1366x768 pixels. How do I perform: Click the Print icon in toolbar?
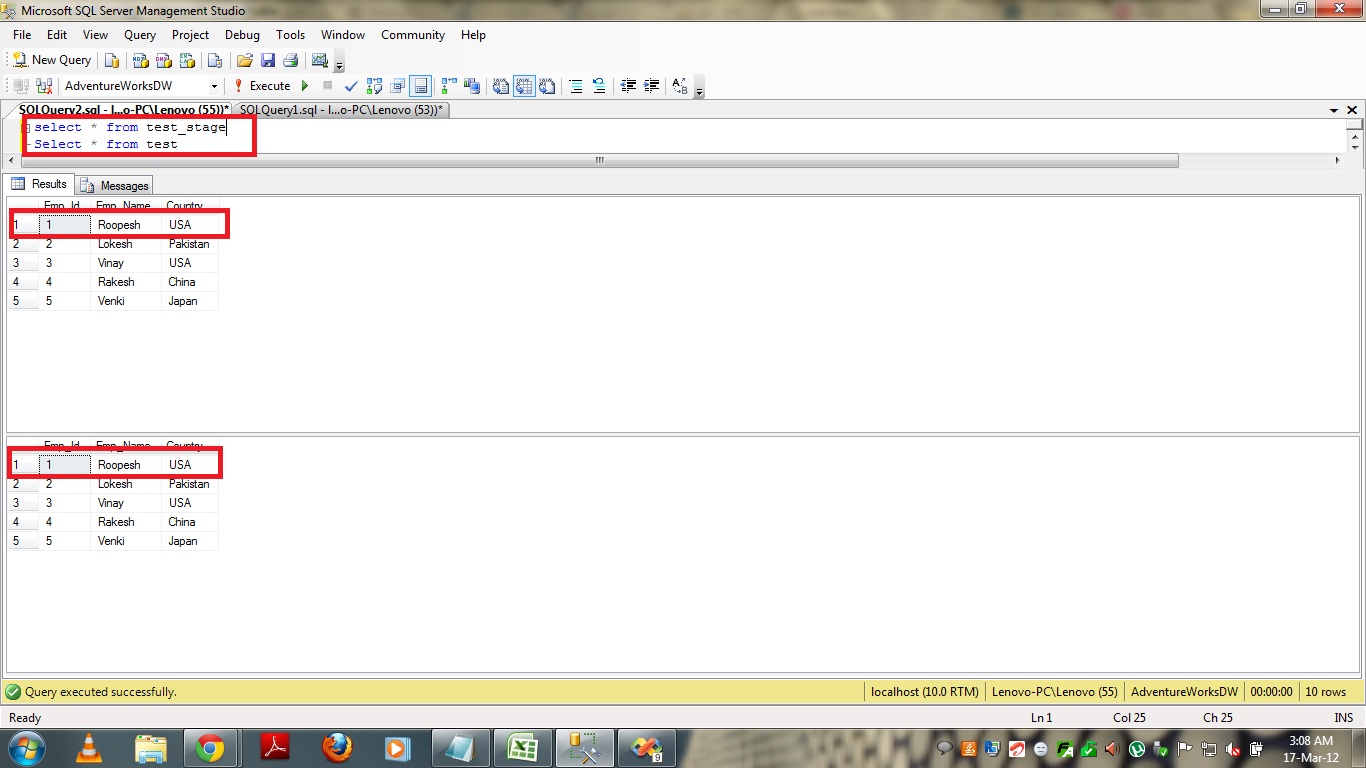click(x=290, y=60)
